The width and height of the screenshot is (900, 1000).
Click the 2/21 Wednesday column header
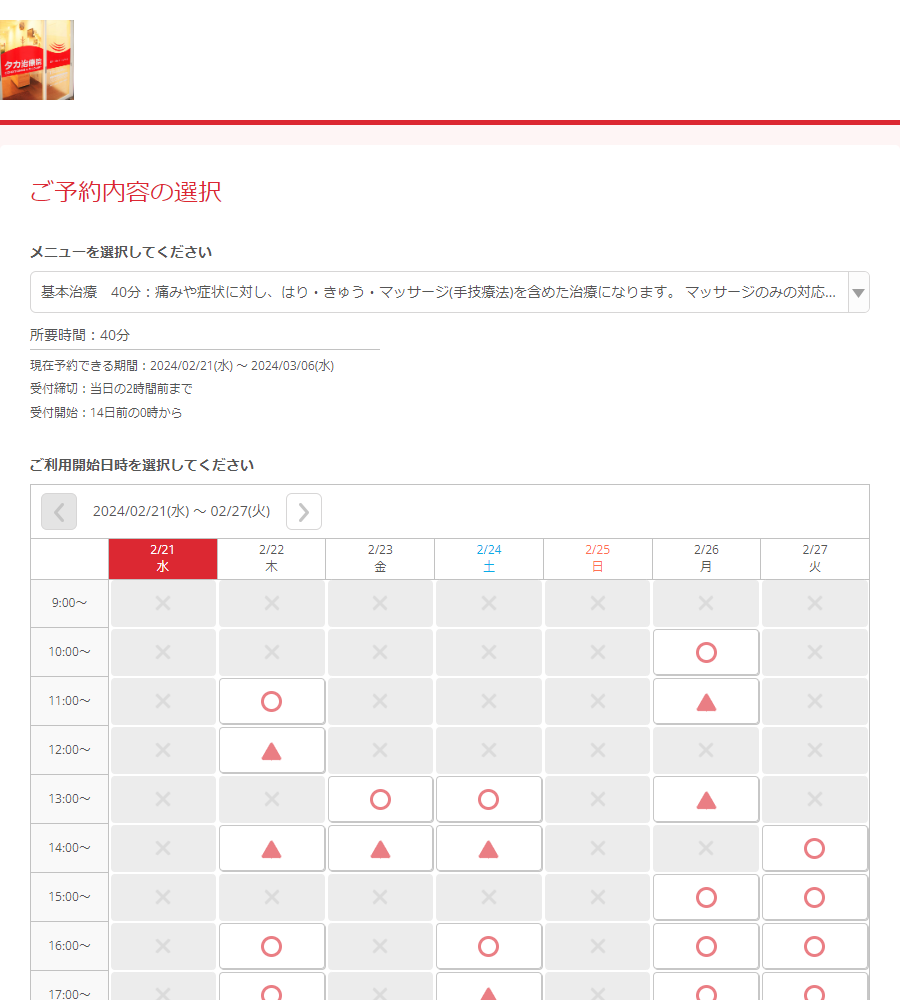pos(162,558)
